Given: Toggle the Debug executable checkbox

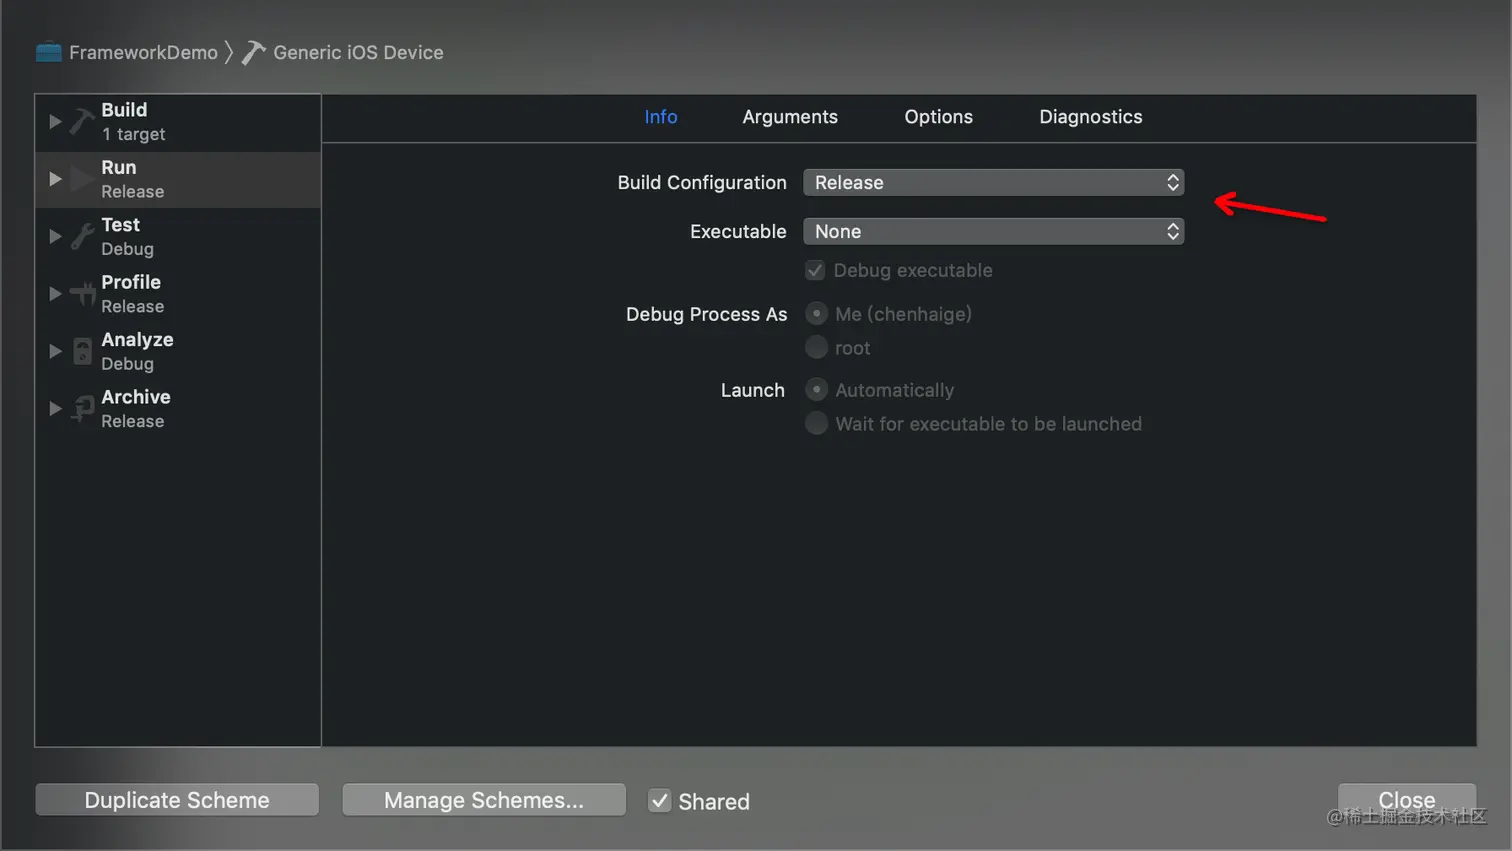Looking at the screenshot, I should [815, 270].
